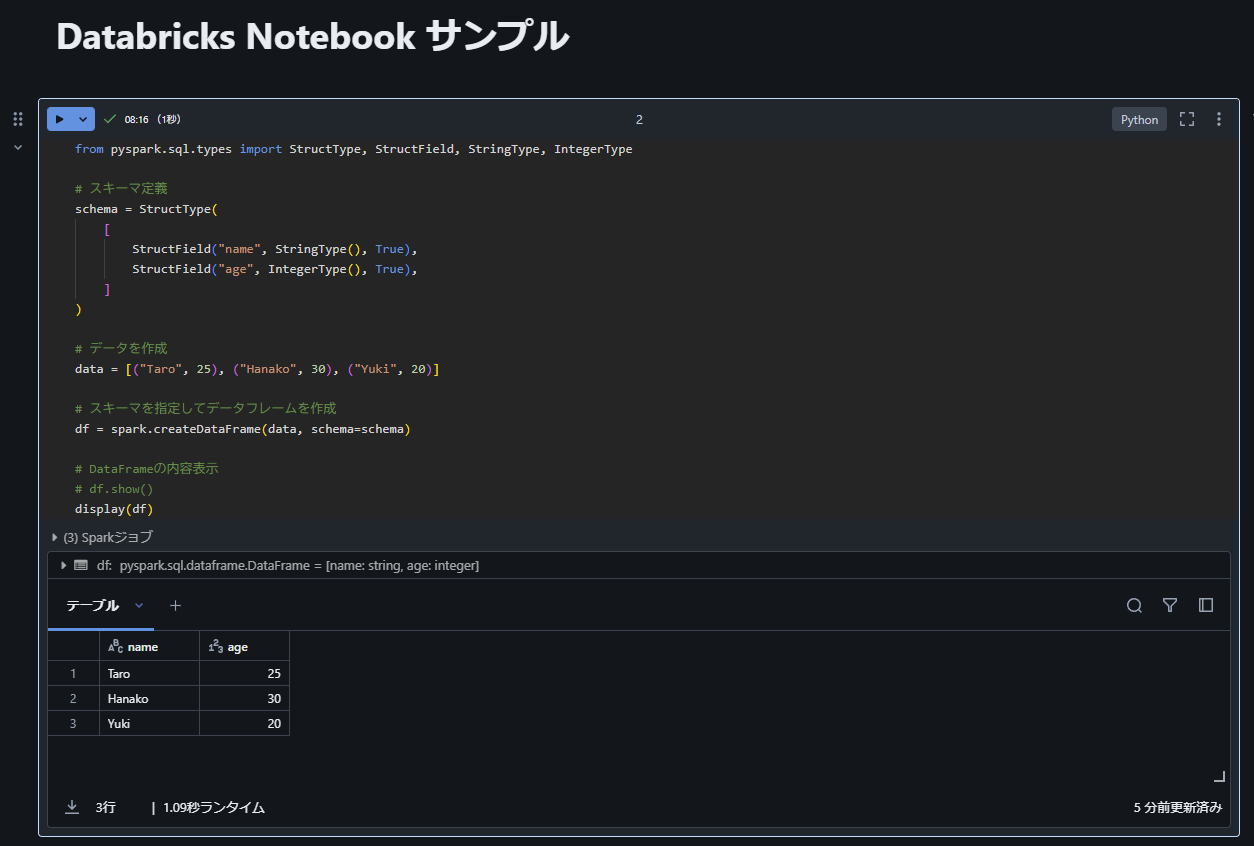Click the drag handle dots beside the cell

17,118
